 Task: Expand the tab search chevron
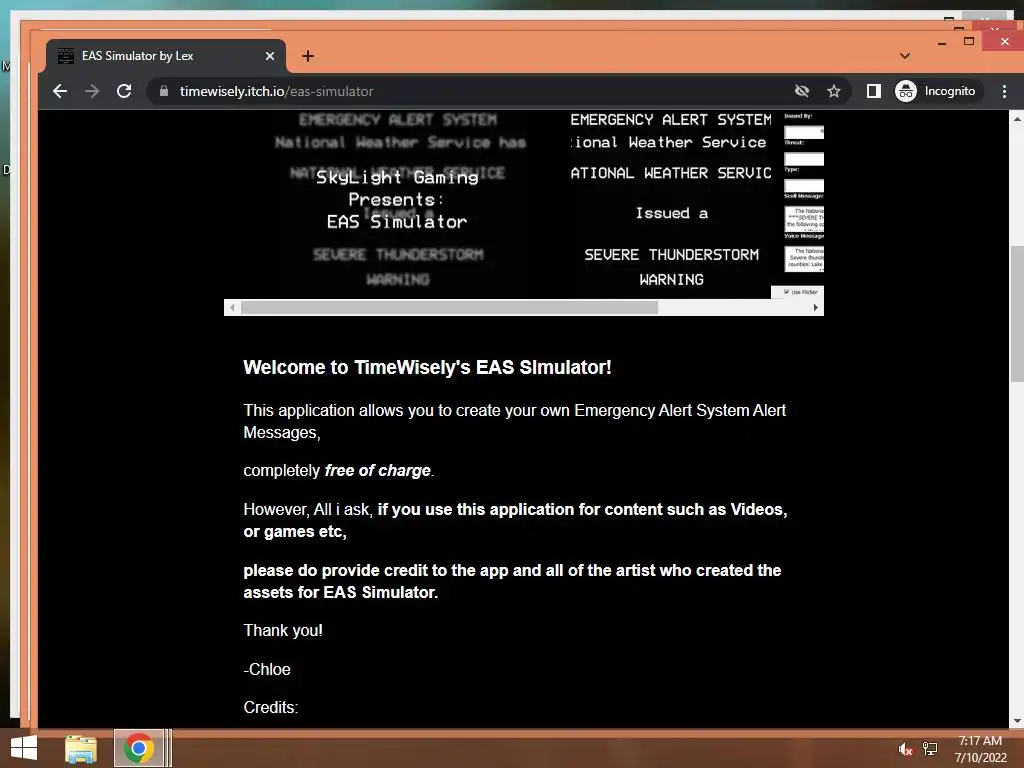(904, 56)
